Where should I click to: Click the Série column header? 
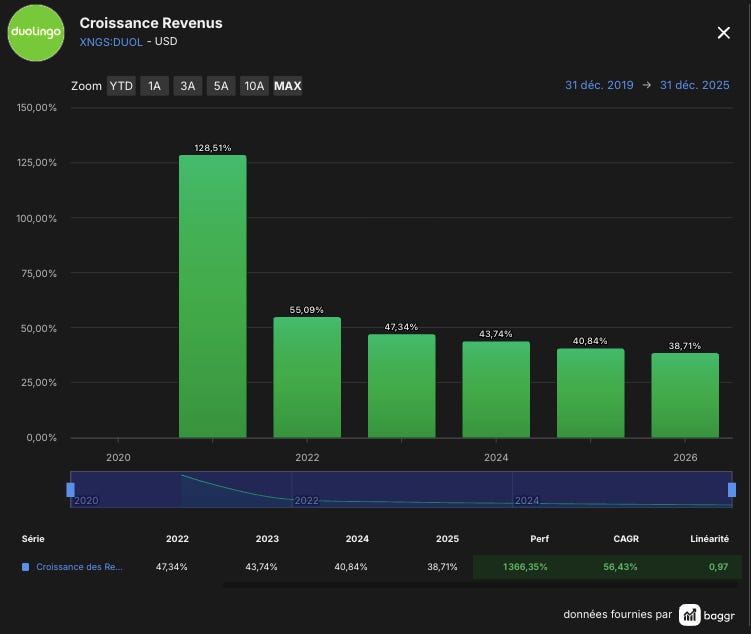coord(33,539)
